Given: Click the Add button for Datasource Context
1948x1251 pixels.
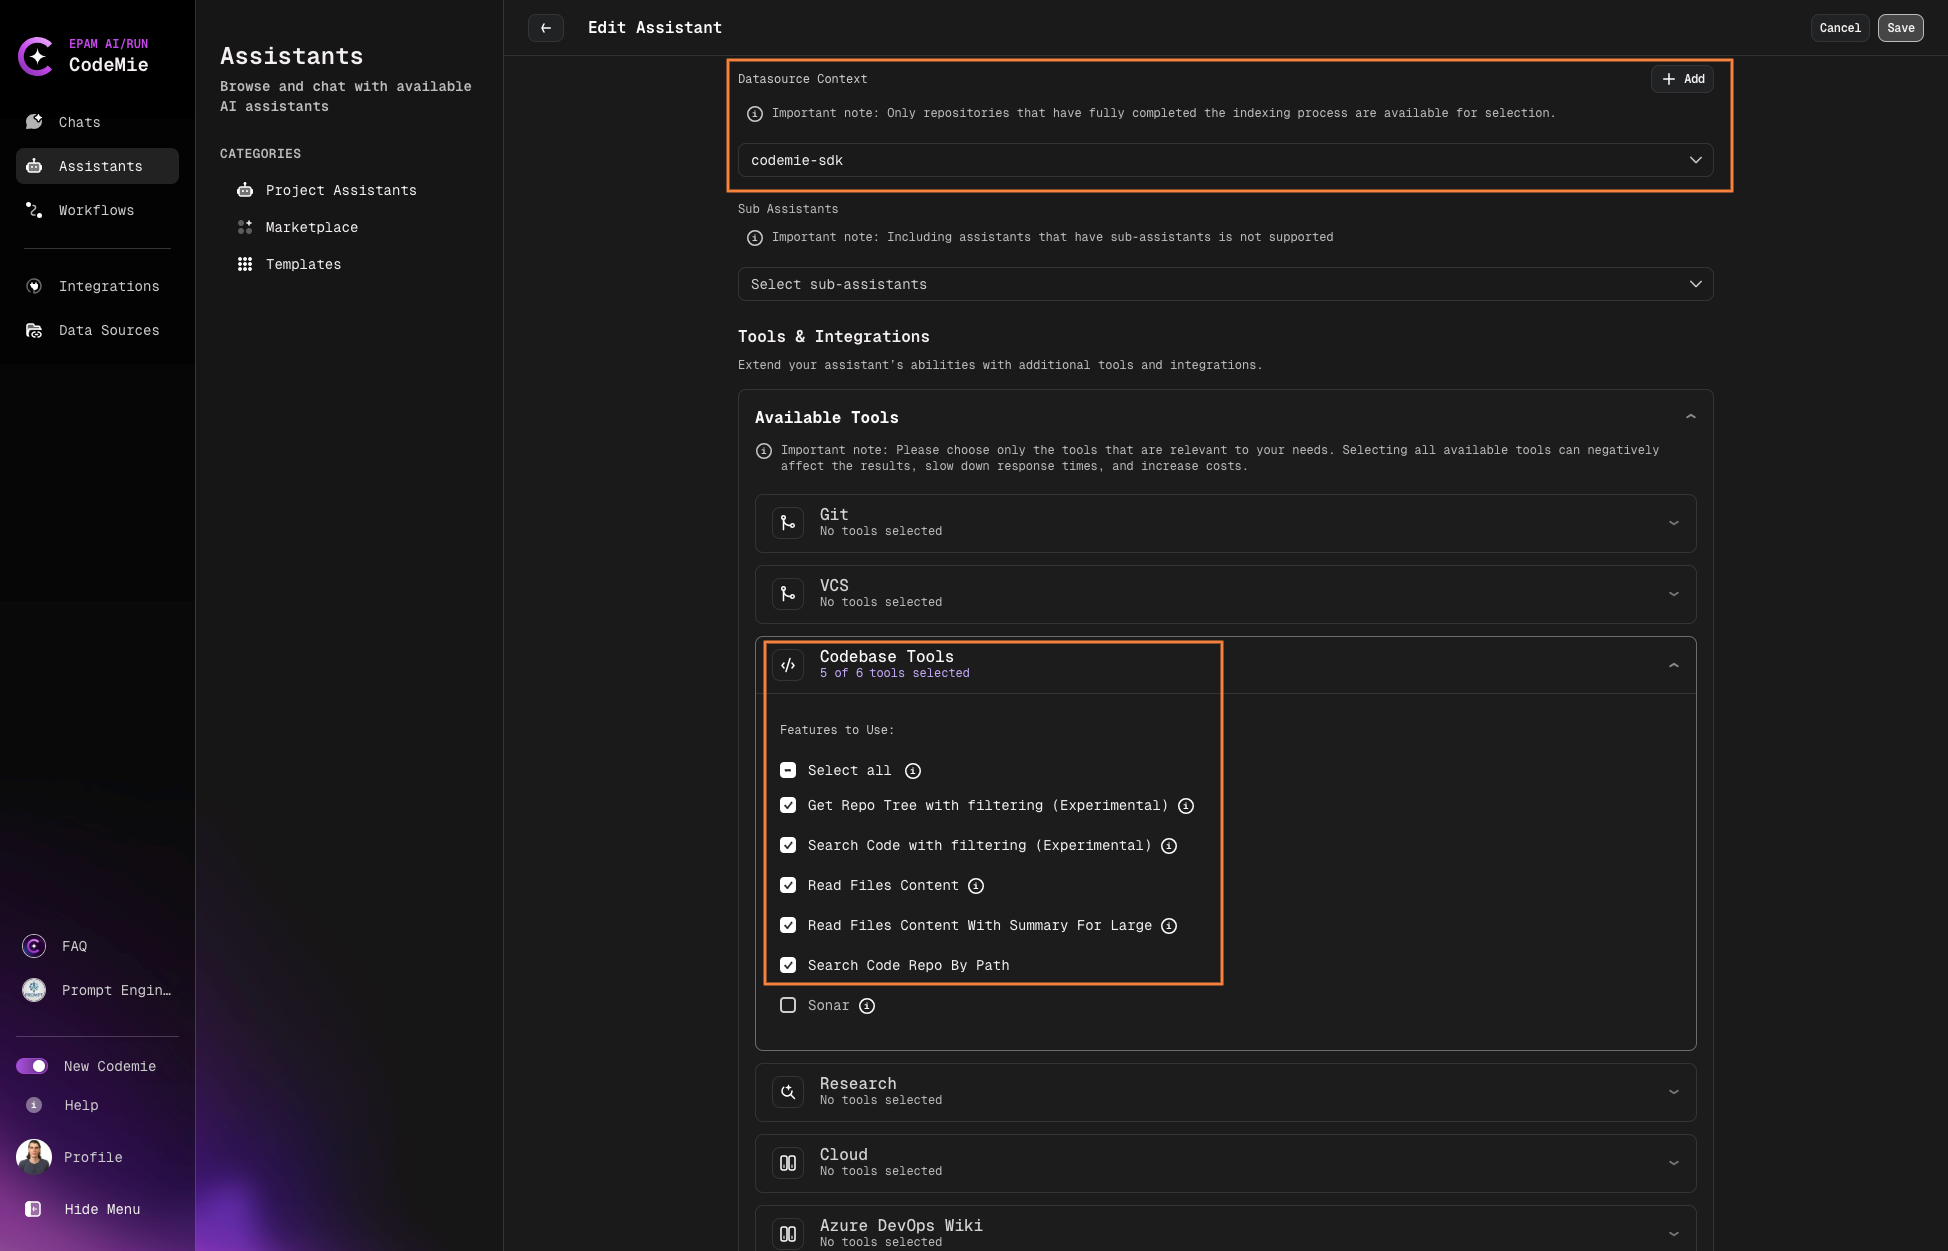Looking at the screenshot, I should pos(1682,78).
